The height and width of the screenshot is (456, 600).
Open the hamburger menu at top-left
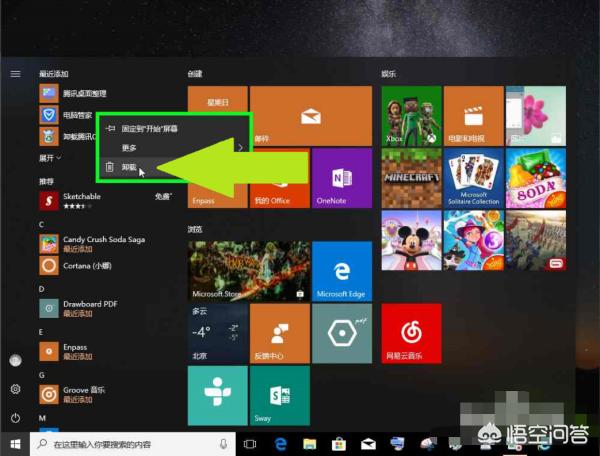[15, 74]
